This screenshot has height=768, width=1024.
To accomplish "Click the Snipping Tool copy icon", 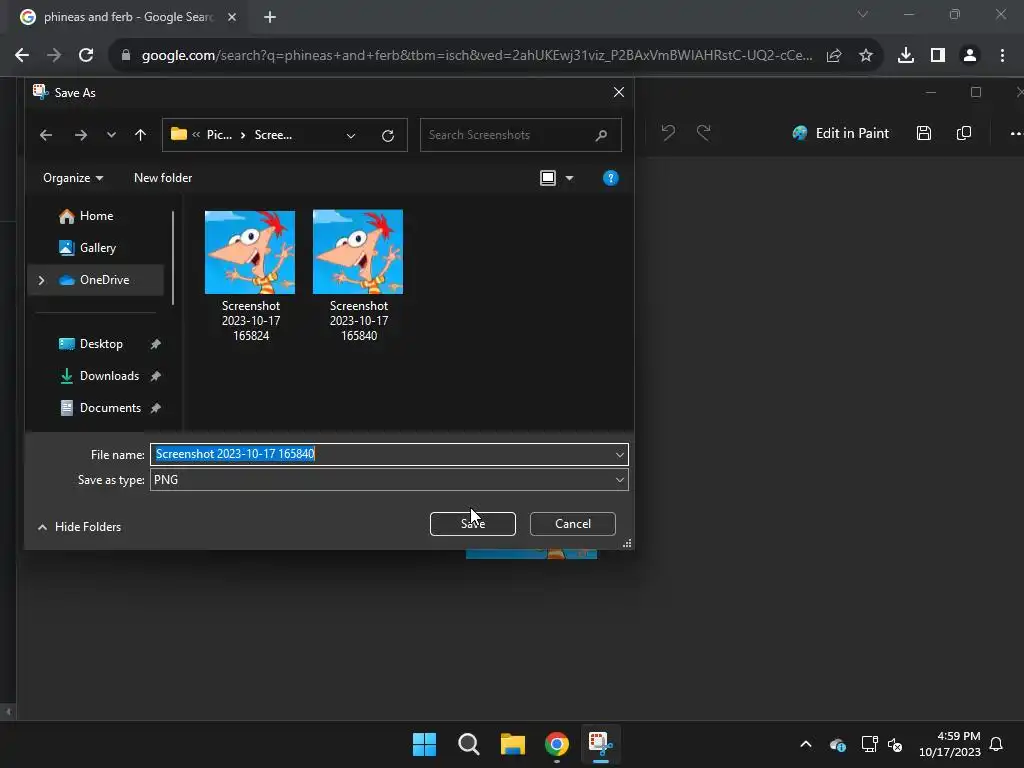I will point(964,133).
